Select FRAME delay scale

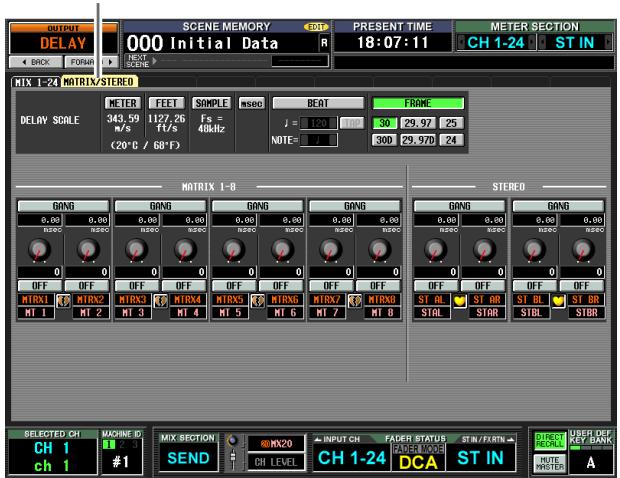(x=418, y=103)
